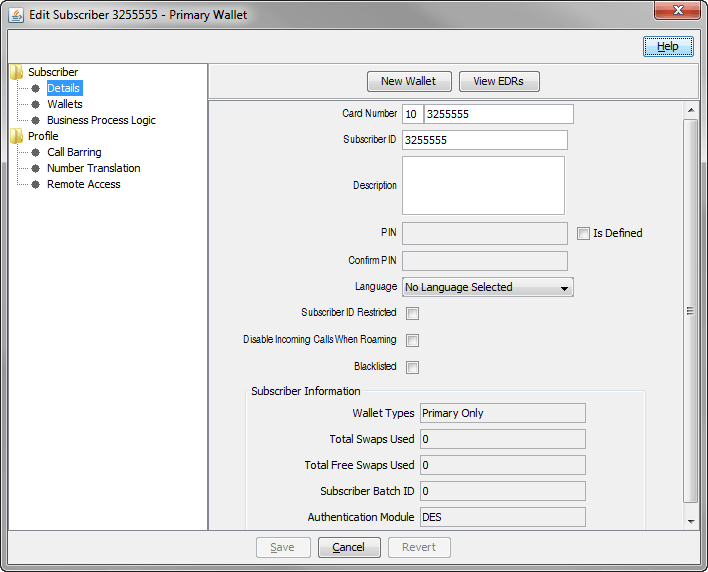Click the Subscriber folder icon
This screenshot has height=572, width=708.
click(17, 72)
